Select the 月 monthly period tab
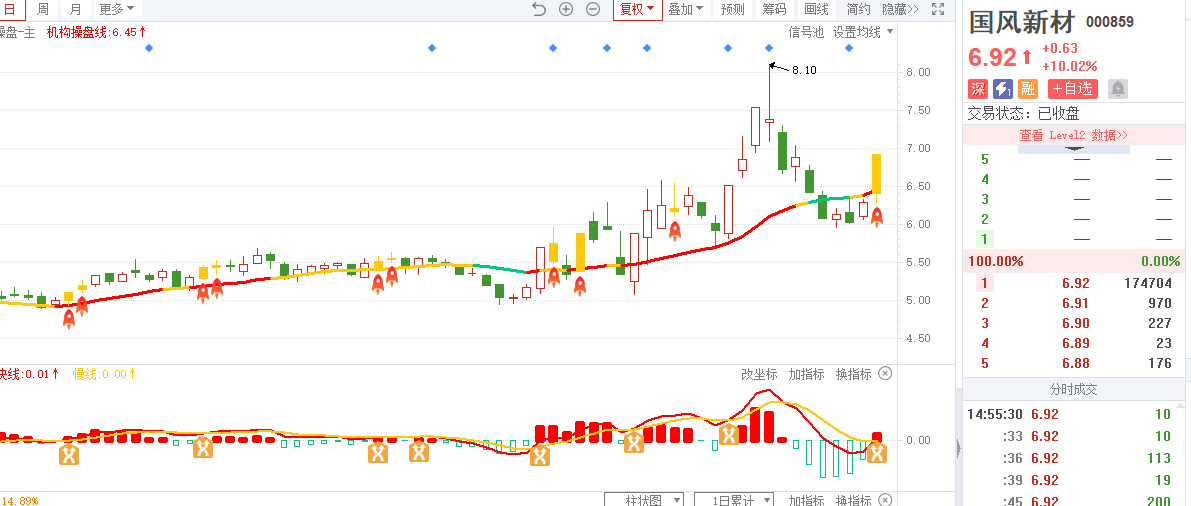This screenshot has height=506, width=1191. point(74,9)
